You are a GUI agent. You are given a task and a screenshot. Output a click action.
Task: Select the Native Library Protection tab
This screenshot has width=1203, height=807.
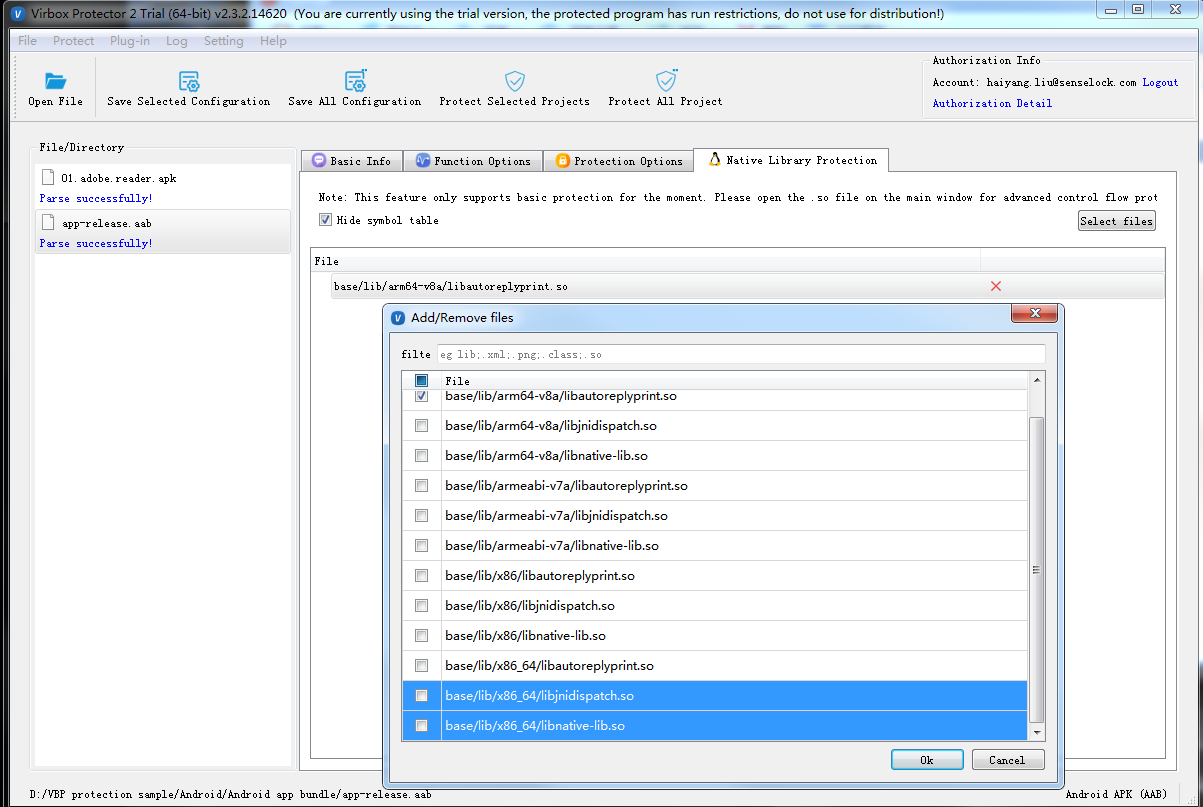click(x=791, y=160)
